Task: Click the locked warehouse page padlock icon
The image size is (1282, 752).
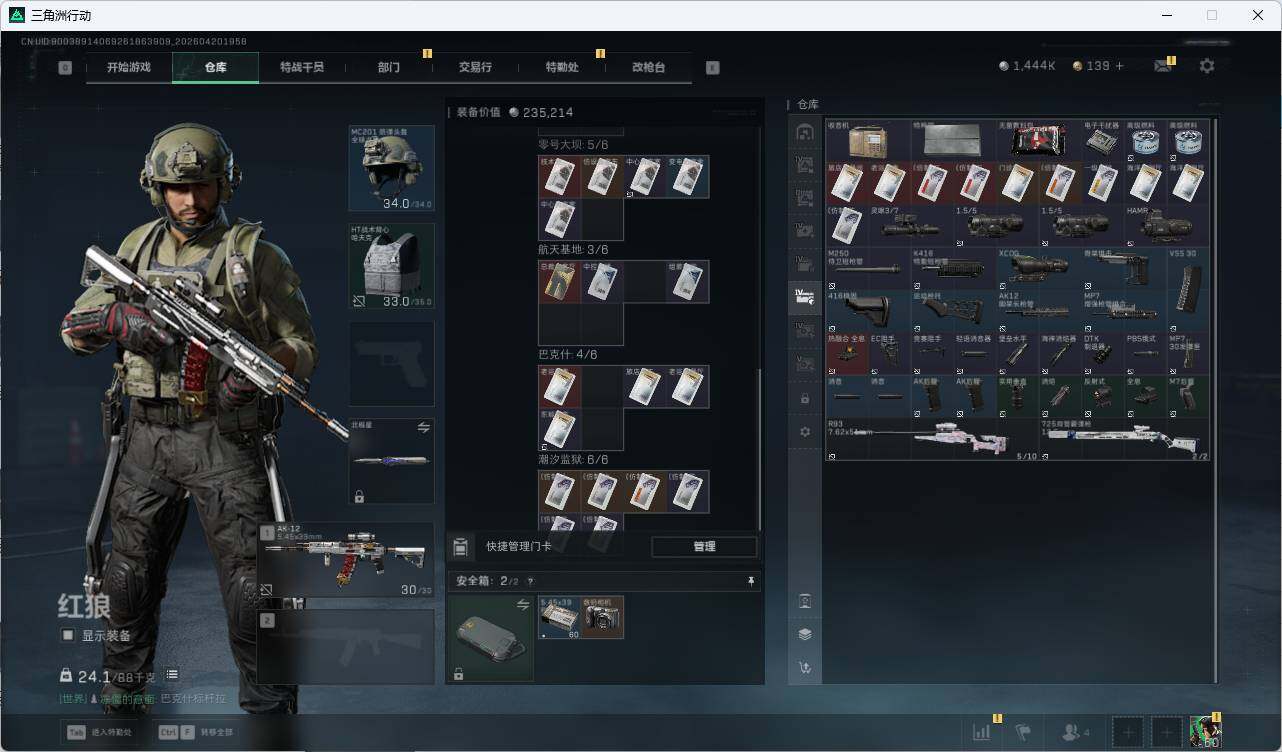Action: 805,398
